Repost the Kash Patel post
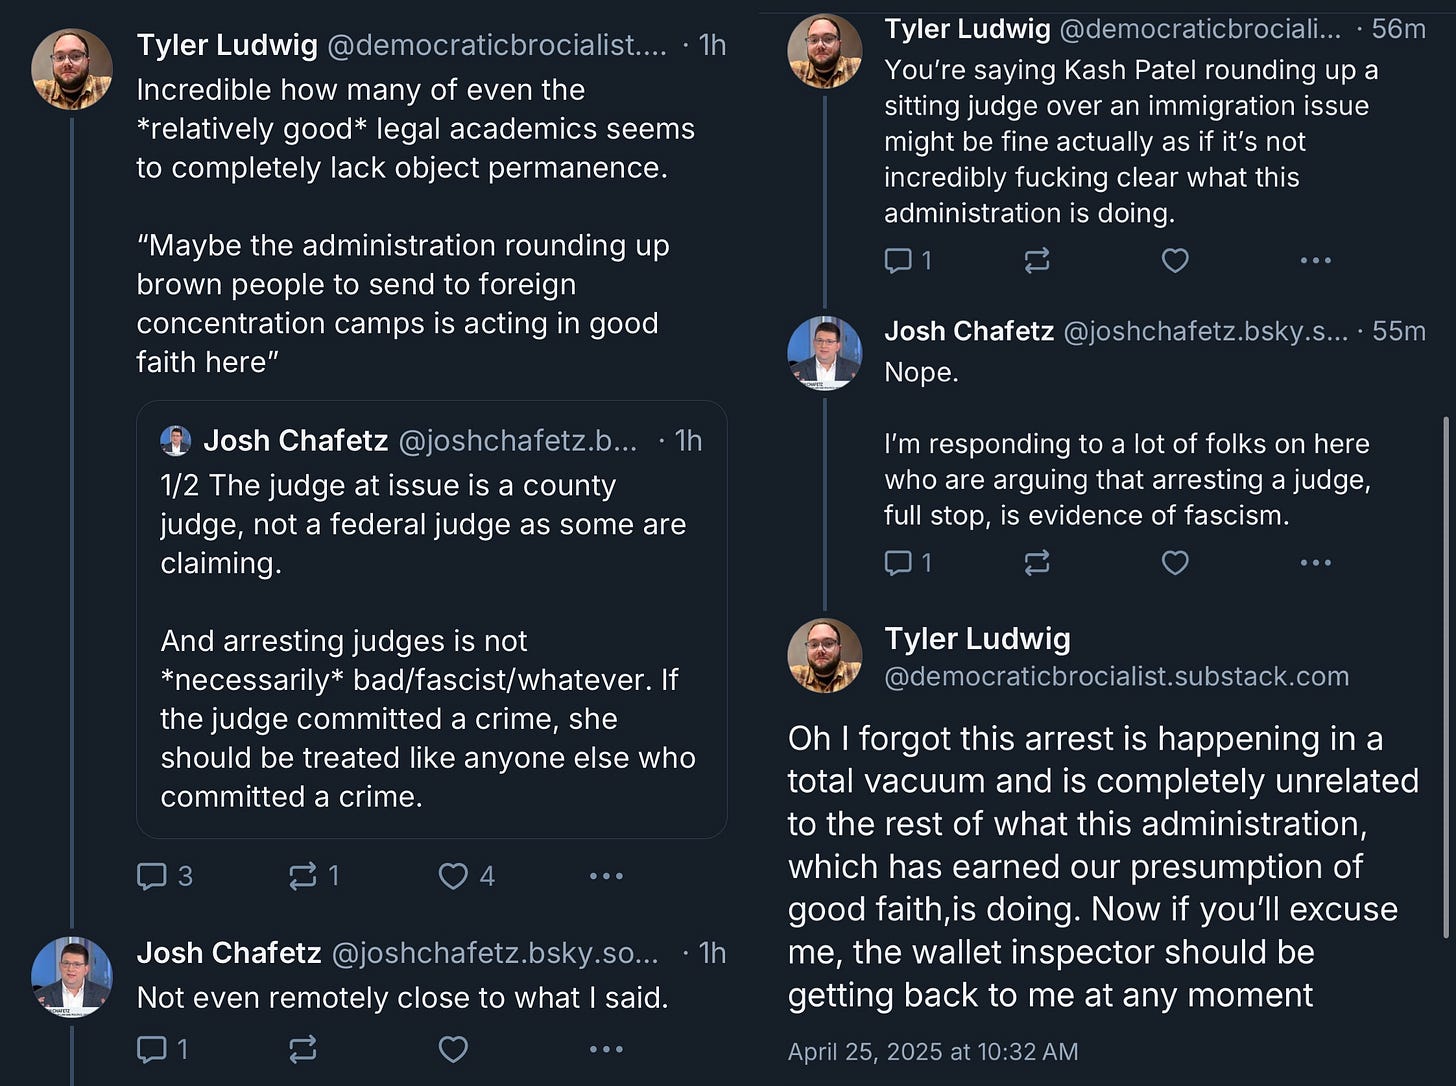1456x1086 pixels. tap(1037, 261)
